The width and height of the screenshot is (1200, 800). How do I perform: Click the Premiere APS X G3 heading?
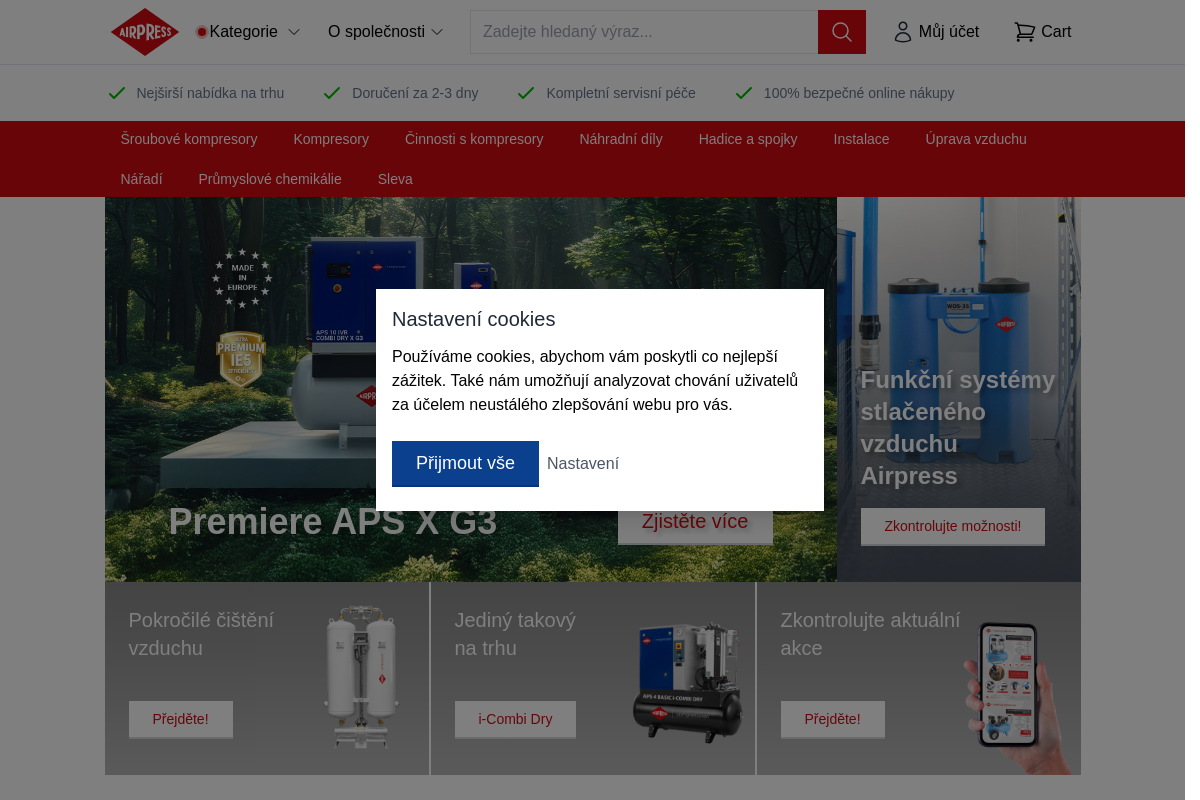point(333,522)
